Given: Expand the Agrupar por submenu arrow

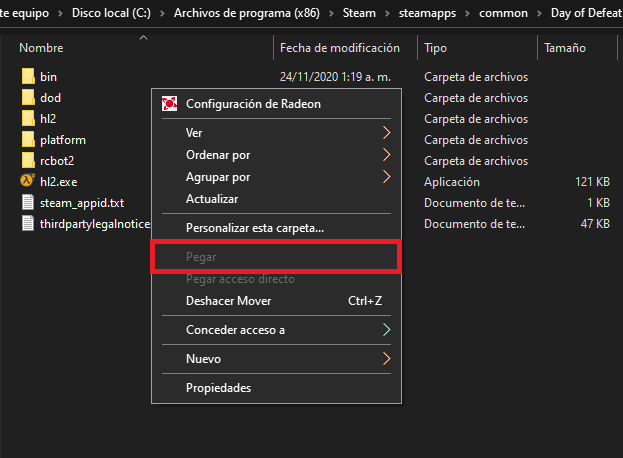Looking at the screenshot, I should 386,177.
